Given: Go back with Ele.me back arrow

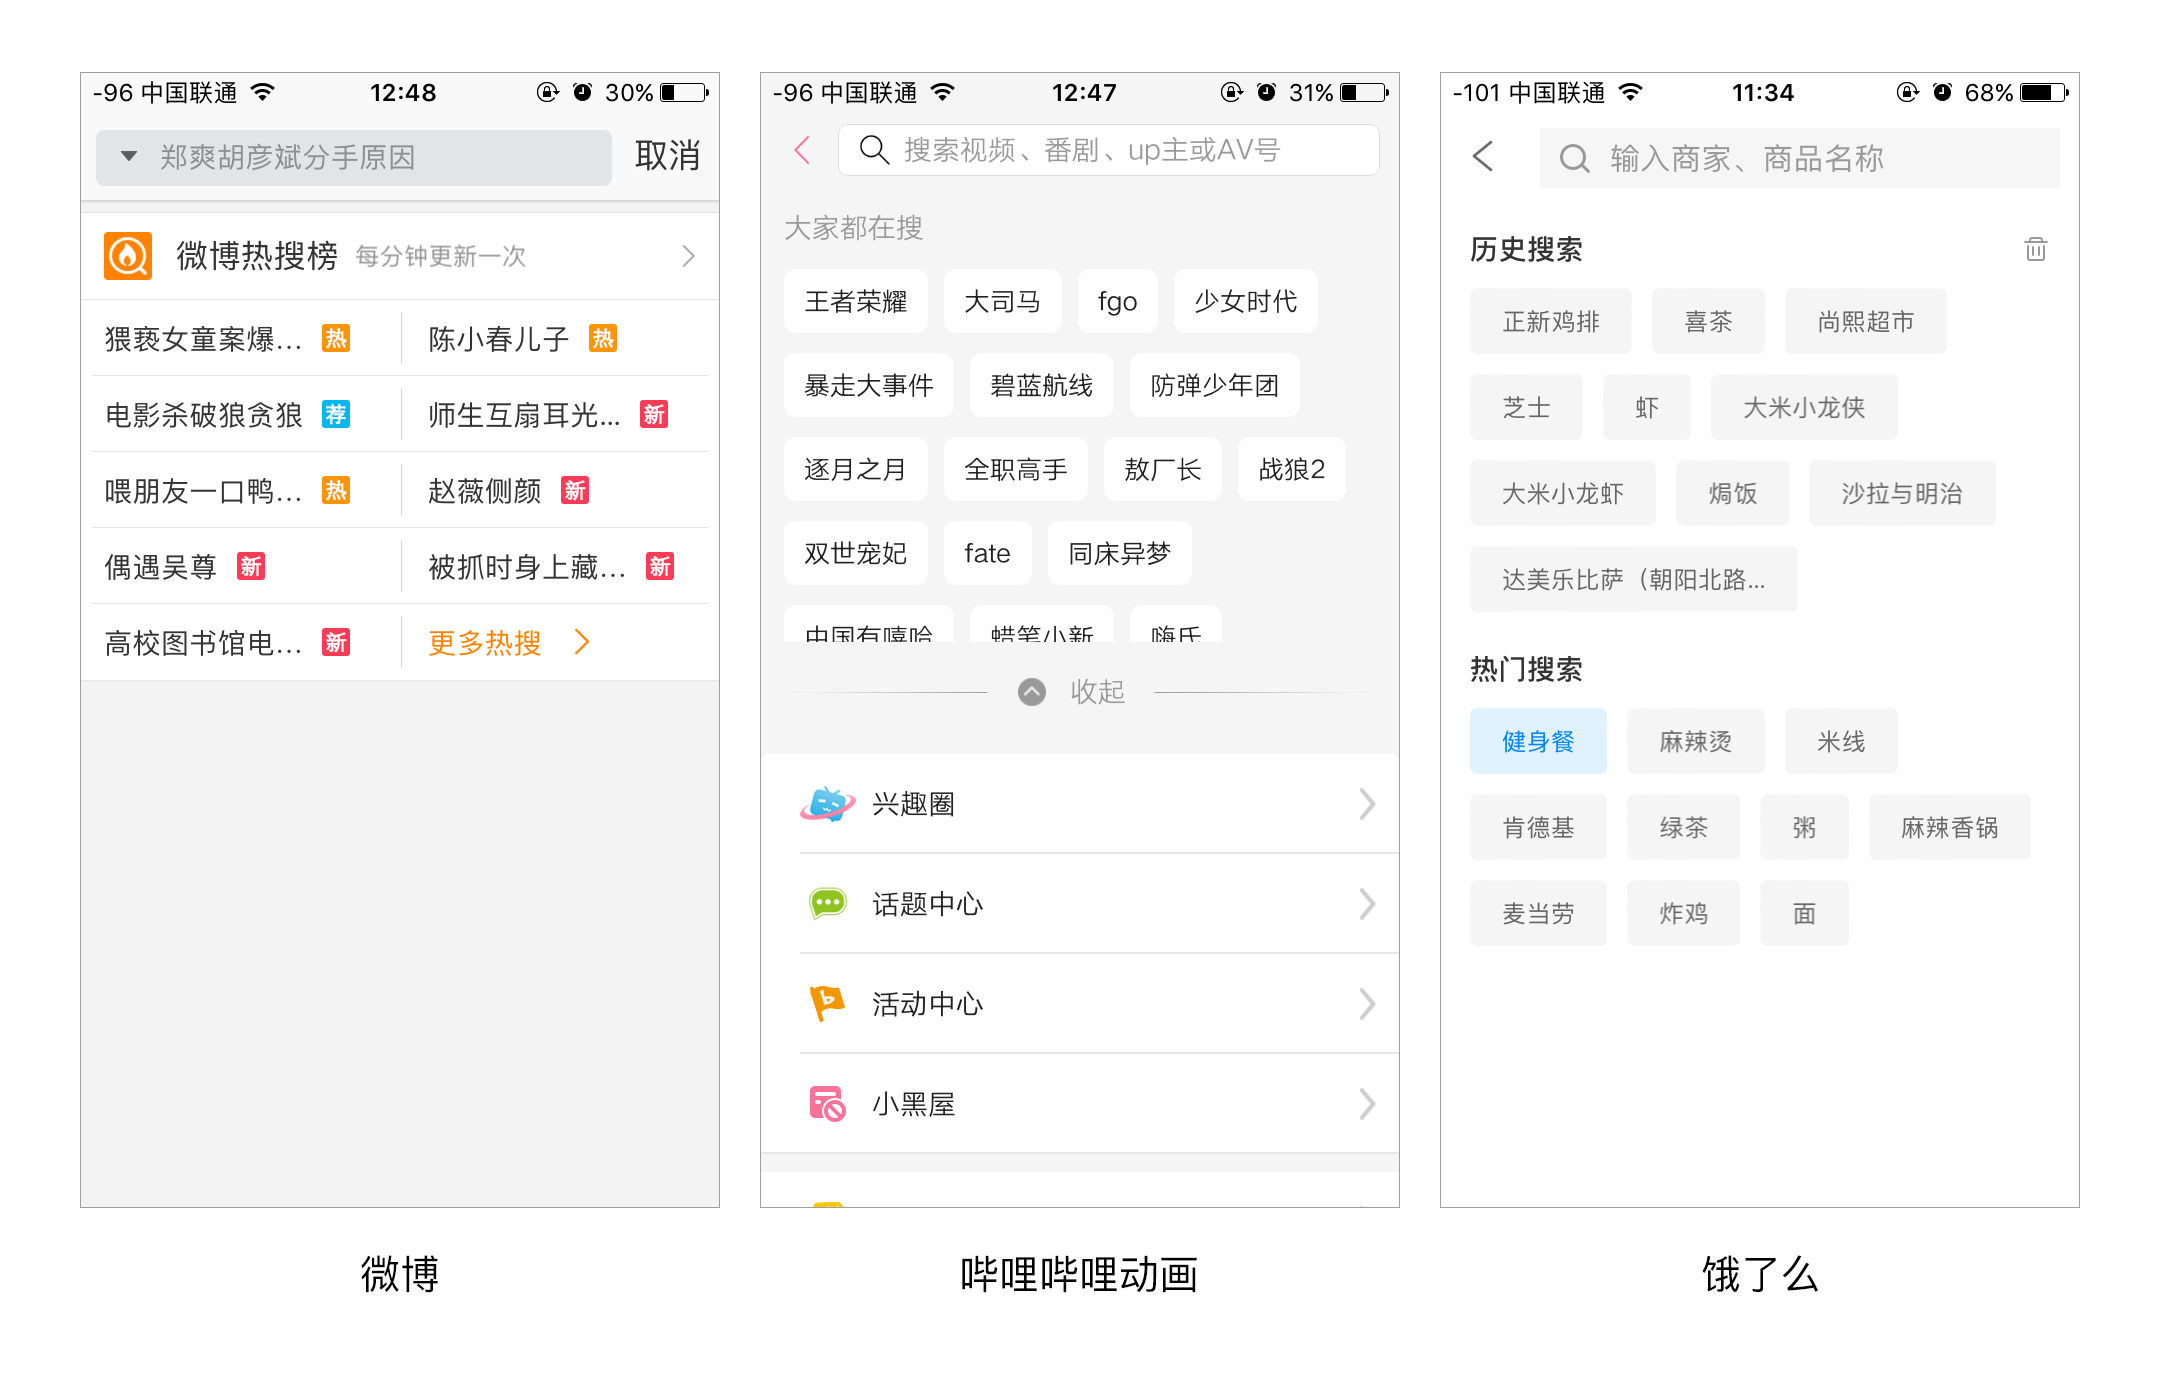Looking at the screenshot, I should (x=1483, y=156).
